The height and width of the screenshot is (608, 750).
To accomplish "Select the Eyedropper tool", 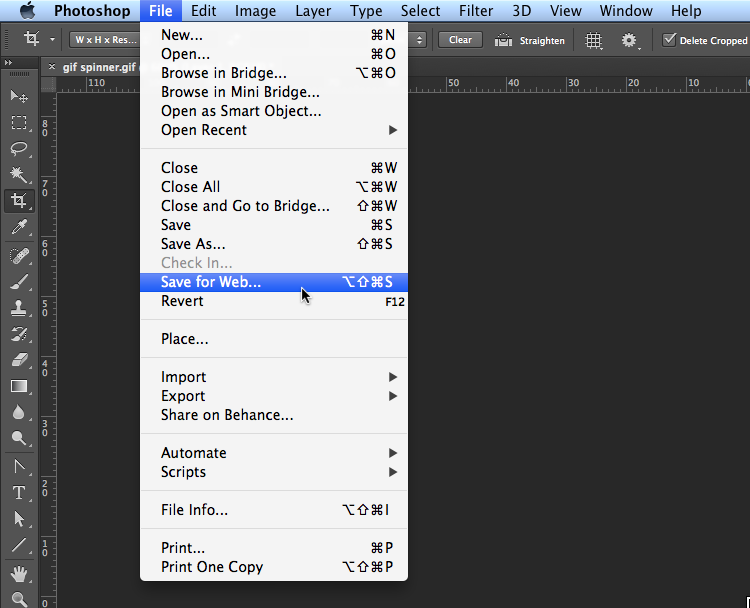I will coord(19,227).
